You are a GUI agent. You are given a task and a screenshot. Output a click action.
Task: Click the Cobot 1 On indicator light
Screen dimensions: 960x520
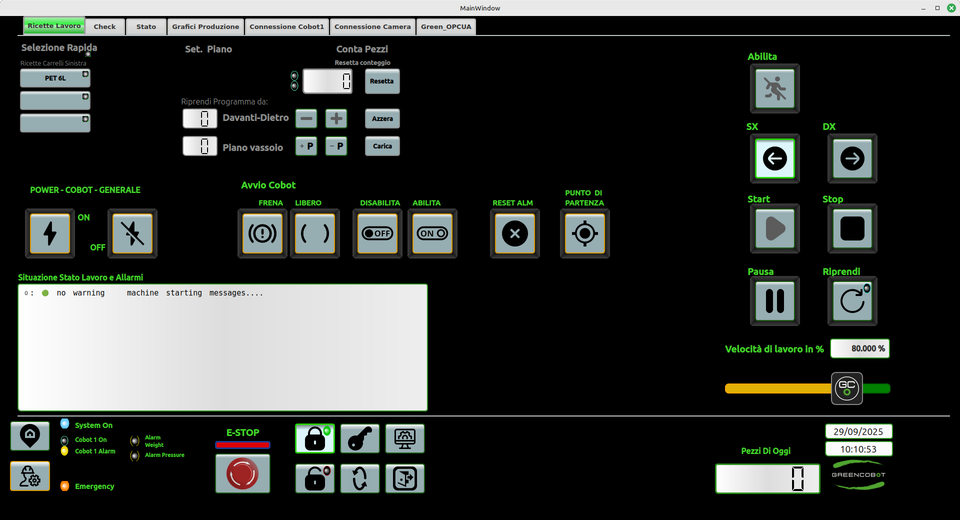(x=64, y=440)
